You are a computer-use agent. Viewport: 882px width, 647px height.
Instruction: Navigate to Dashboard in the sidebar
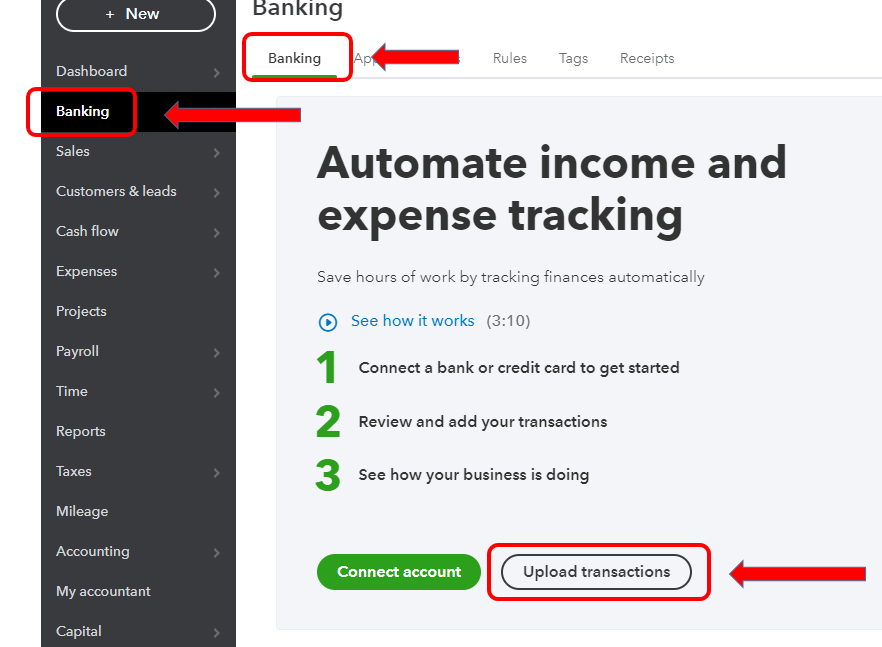pyautogui.click(x=91, y=71)
